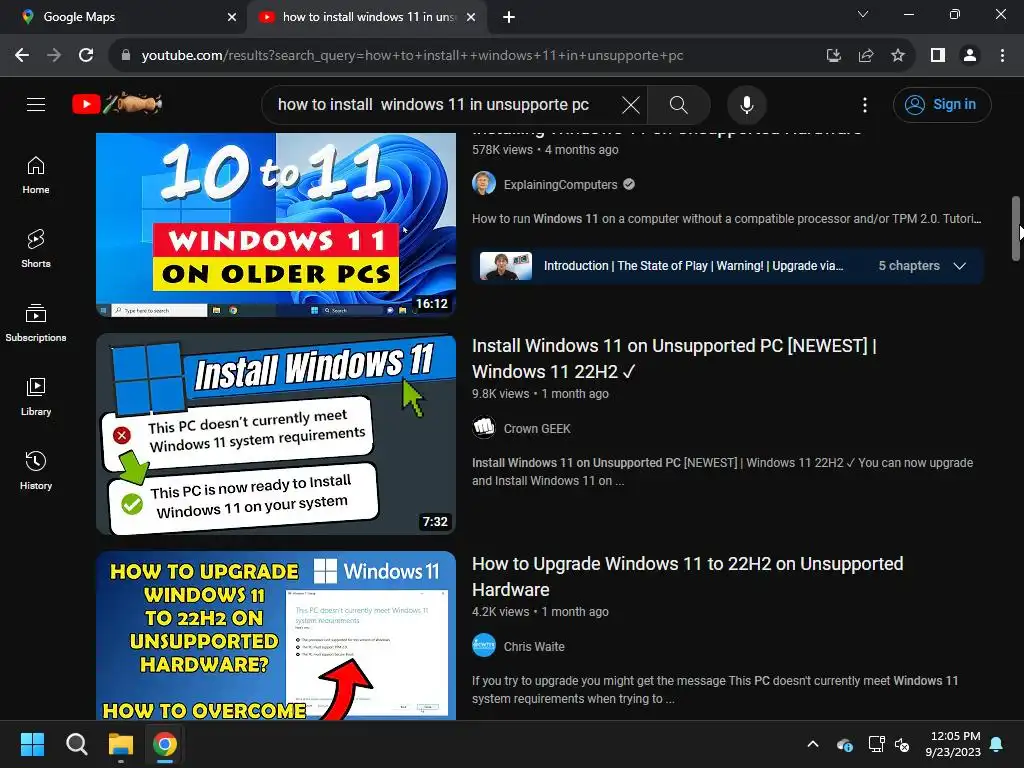Click the browser address bar URL
Image resolution: width=1024 pixels, height=768 pixels.
412,56
